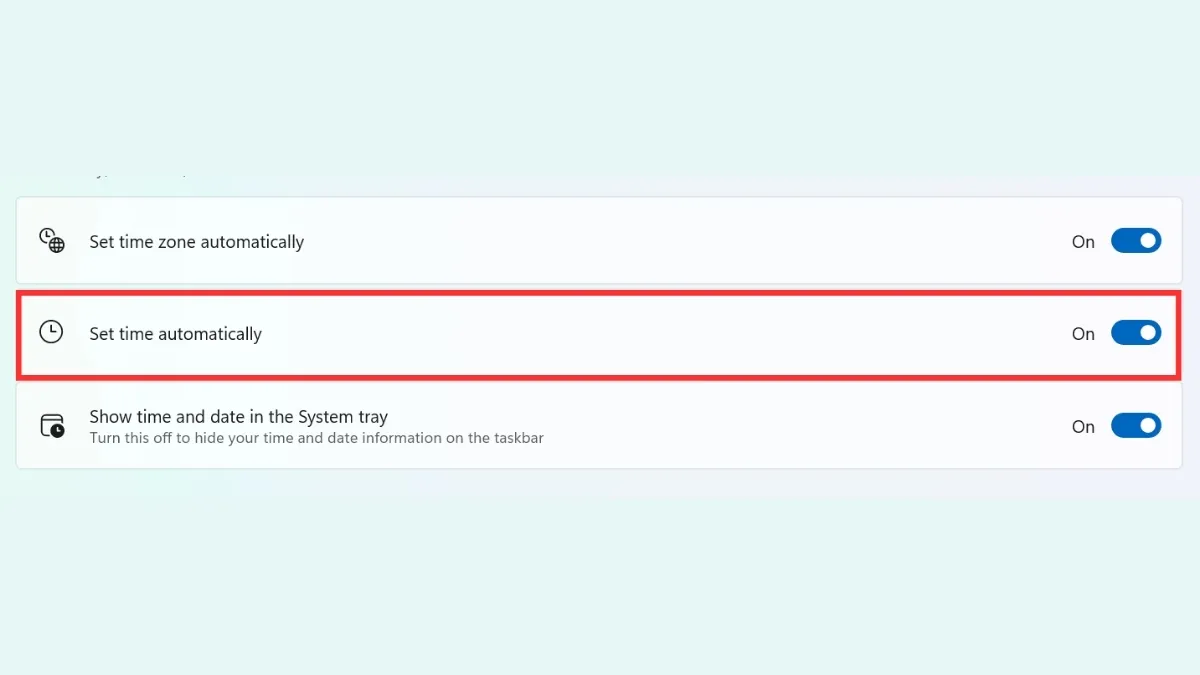Select the "Set time automatically" text
This screenshot has width=1200, height=675.
click(175, 333)
